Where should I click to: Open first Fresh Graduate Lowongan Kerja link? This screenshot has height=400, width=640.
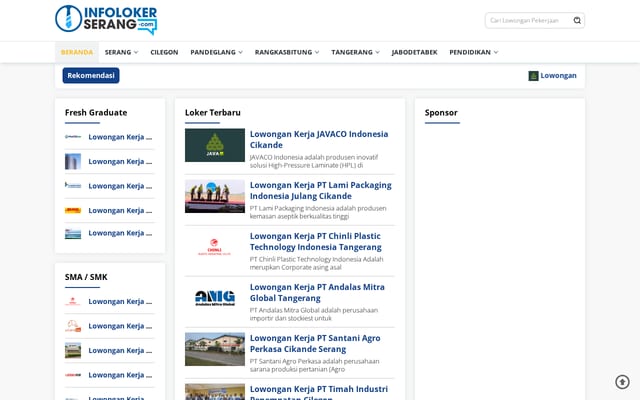point(120,137)
